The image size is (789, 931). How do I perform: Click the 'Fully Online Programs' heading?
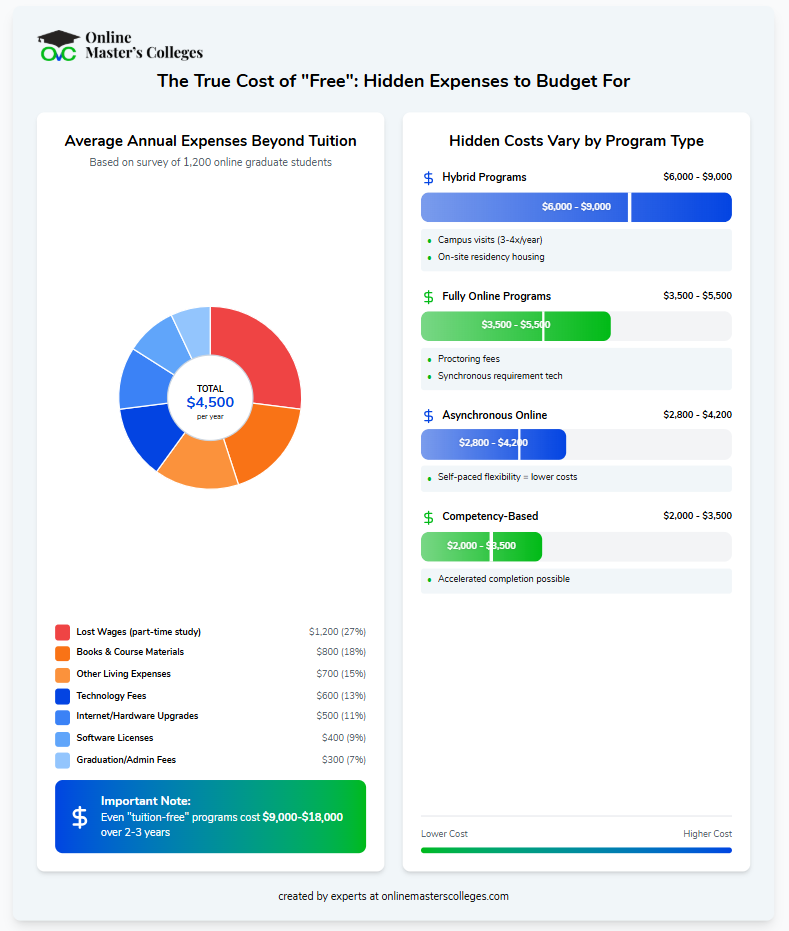[496, 296]
